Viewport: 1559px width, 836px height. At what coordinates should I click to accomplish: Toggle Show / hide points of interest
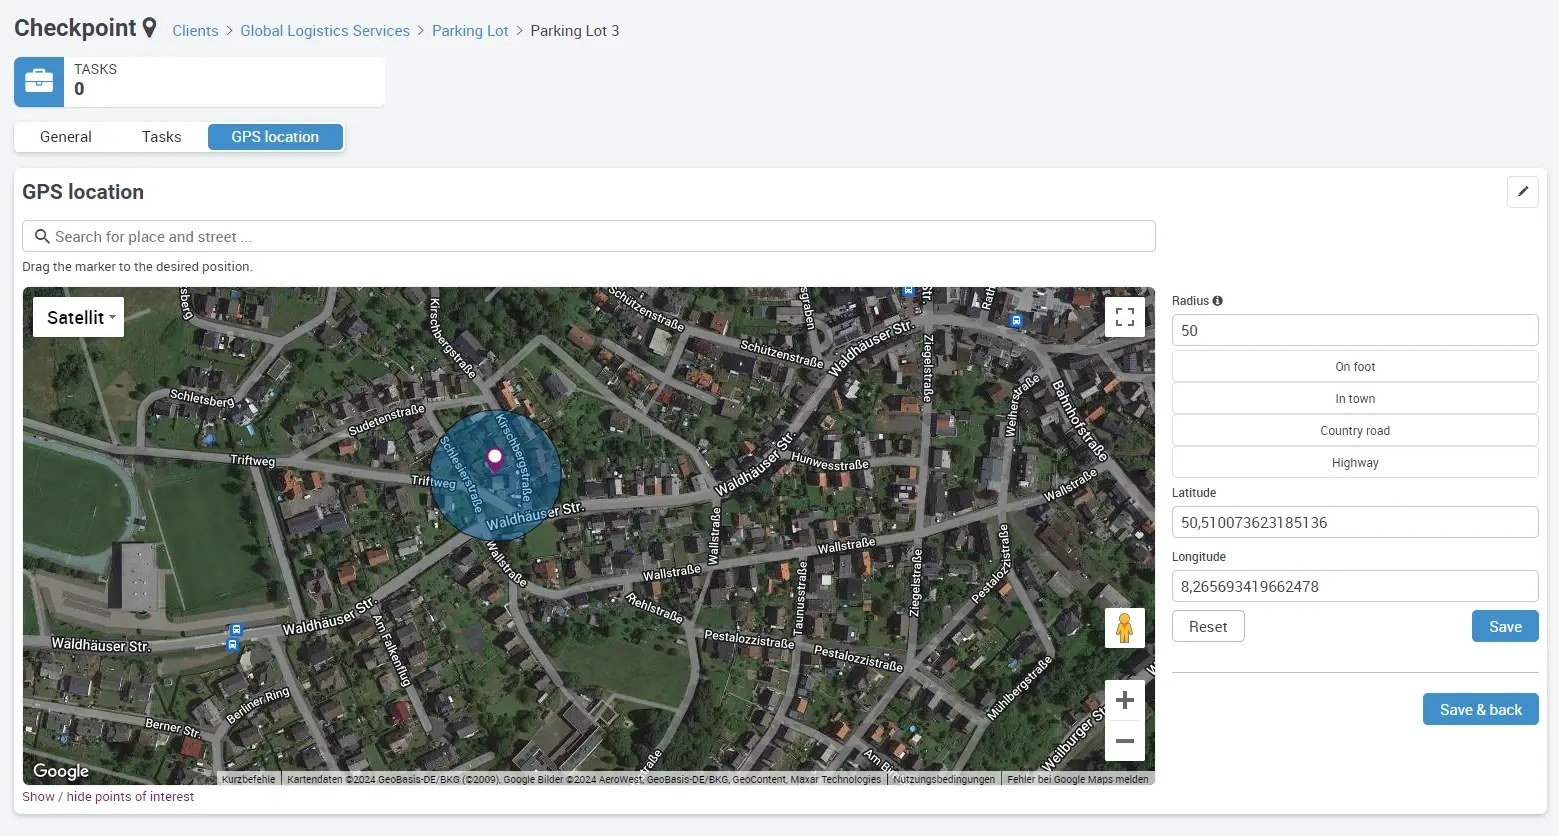tap(107, 796)
